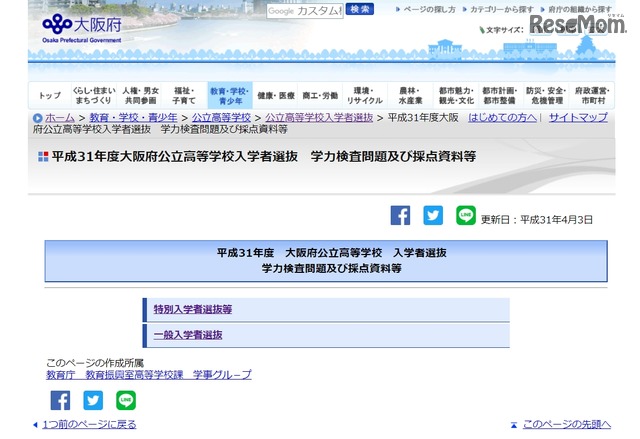Focus the Google custom search field
This screenshot has width=640, height=439.
(x=304, y=11)
